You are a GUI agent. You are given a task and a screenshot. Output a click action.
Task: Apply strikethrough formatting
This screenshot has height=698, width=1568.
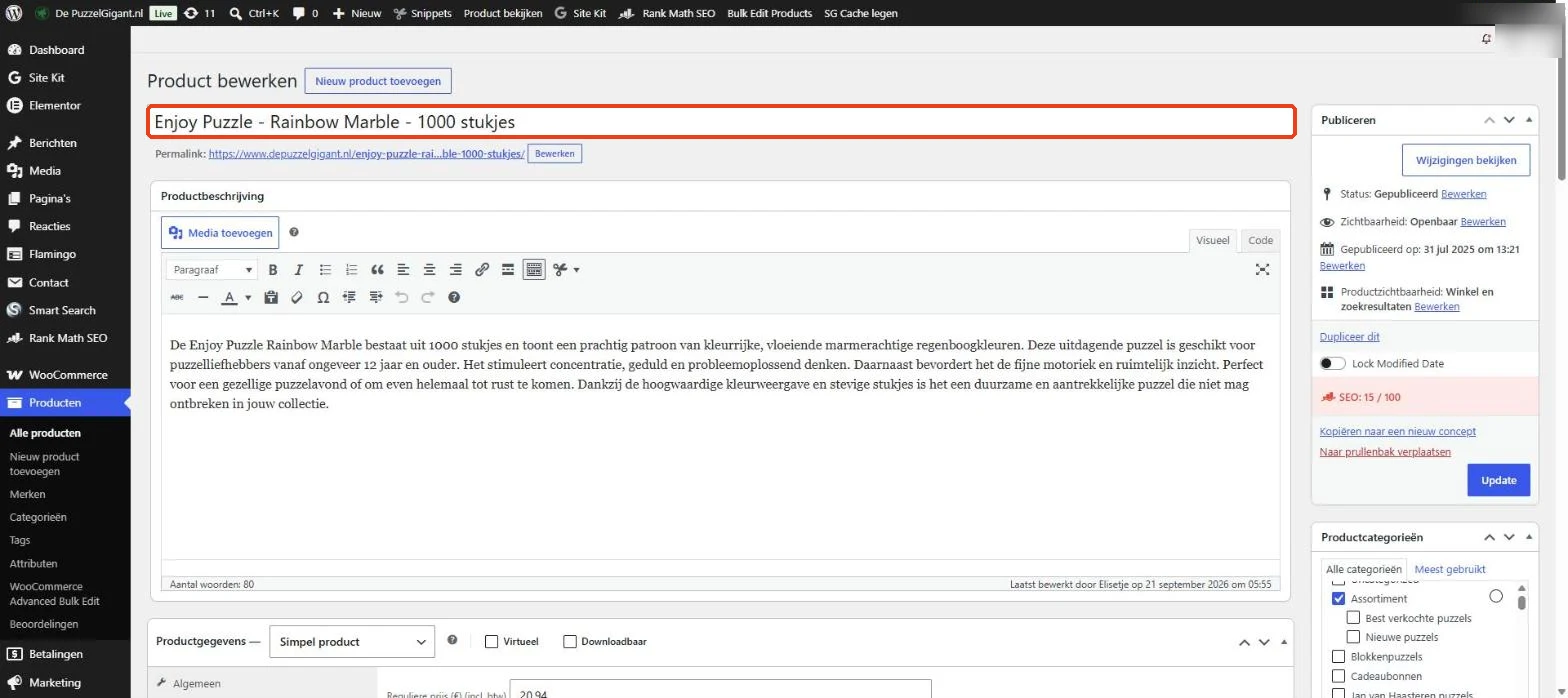coord(177,297)
